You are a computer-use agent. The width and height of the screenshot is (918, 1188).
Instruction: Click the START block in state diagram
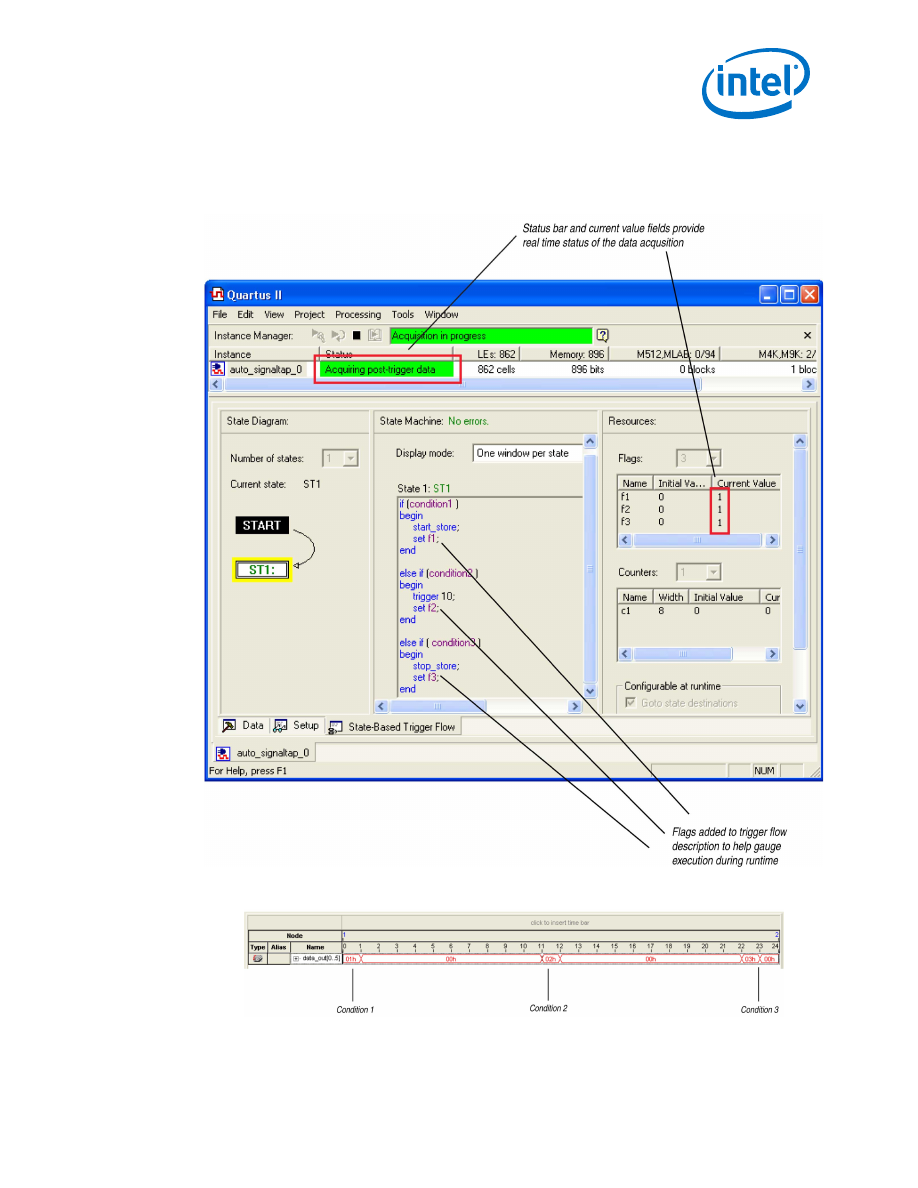(262, 525)
